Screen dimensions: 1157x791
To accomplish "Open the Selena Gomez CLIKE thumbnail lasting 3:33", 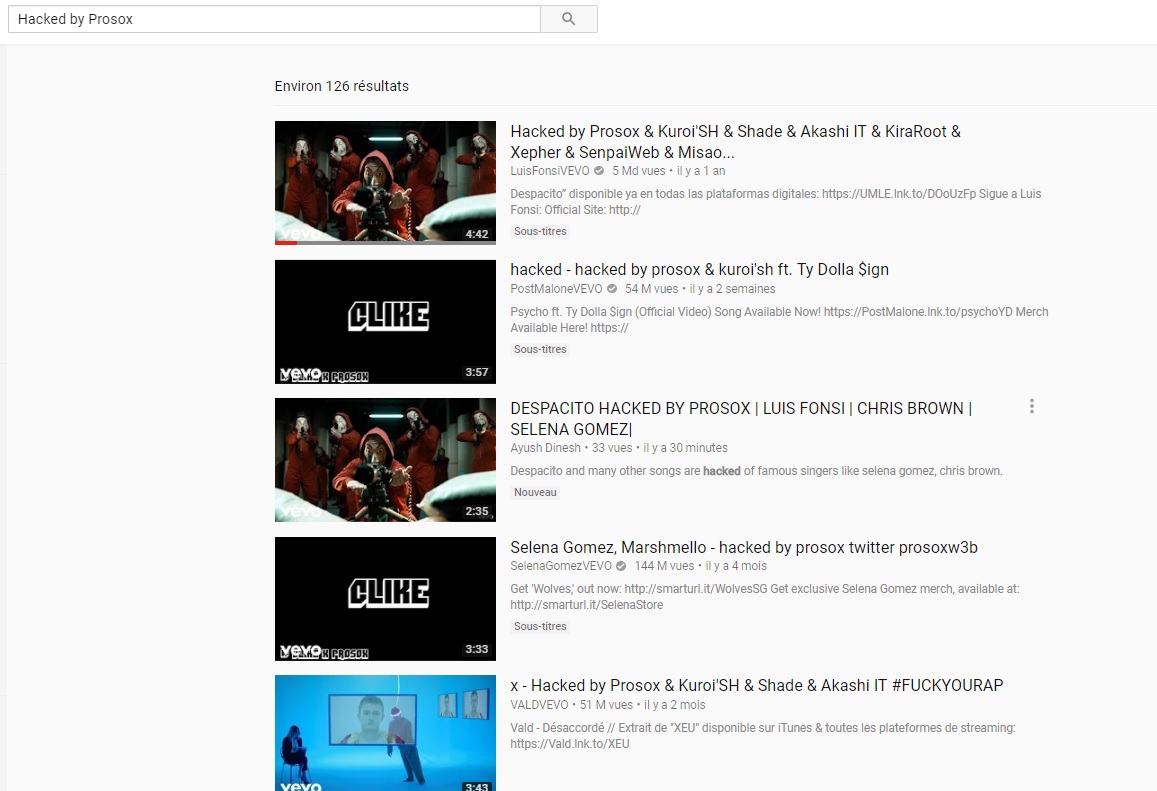I will click(385, 598).
